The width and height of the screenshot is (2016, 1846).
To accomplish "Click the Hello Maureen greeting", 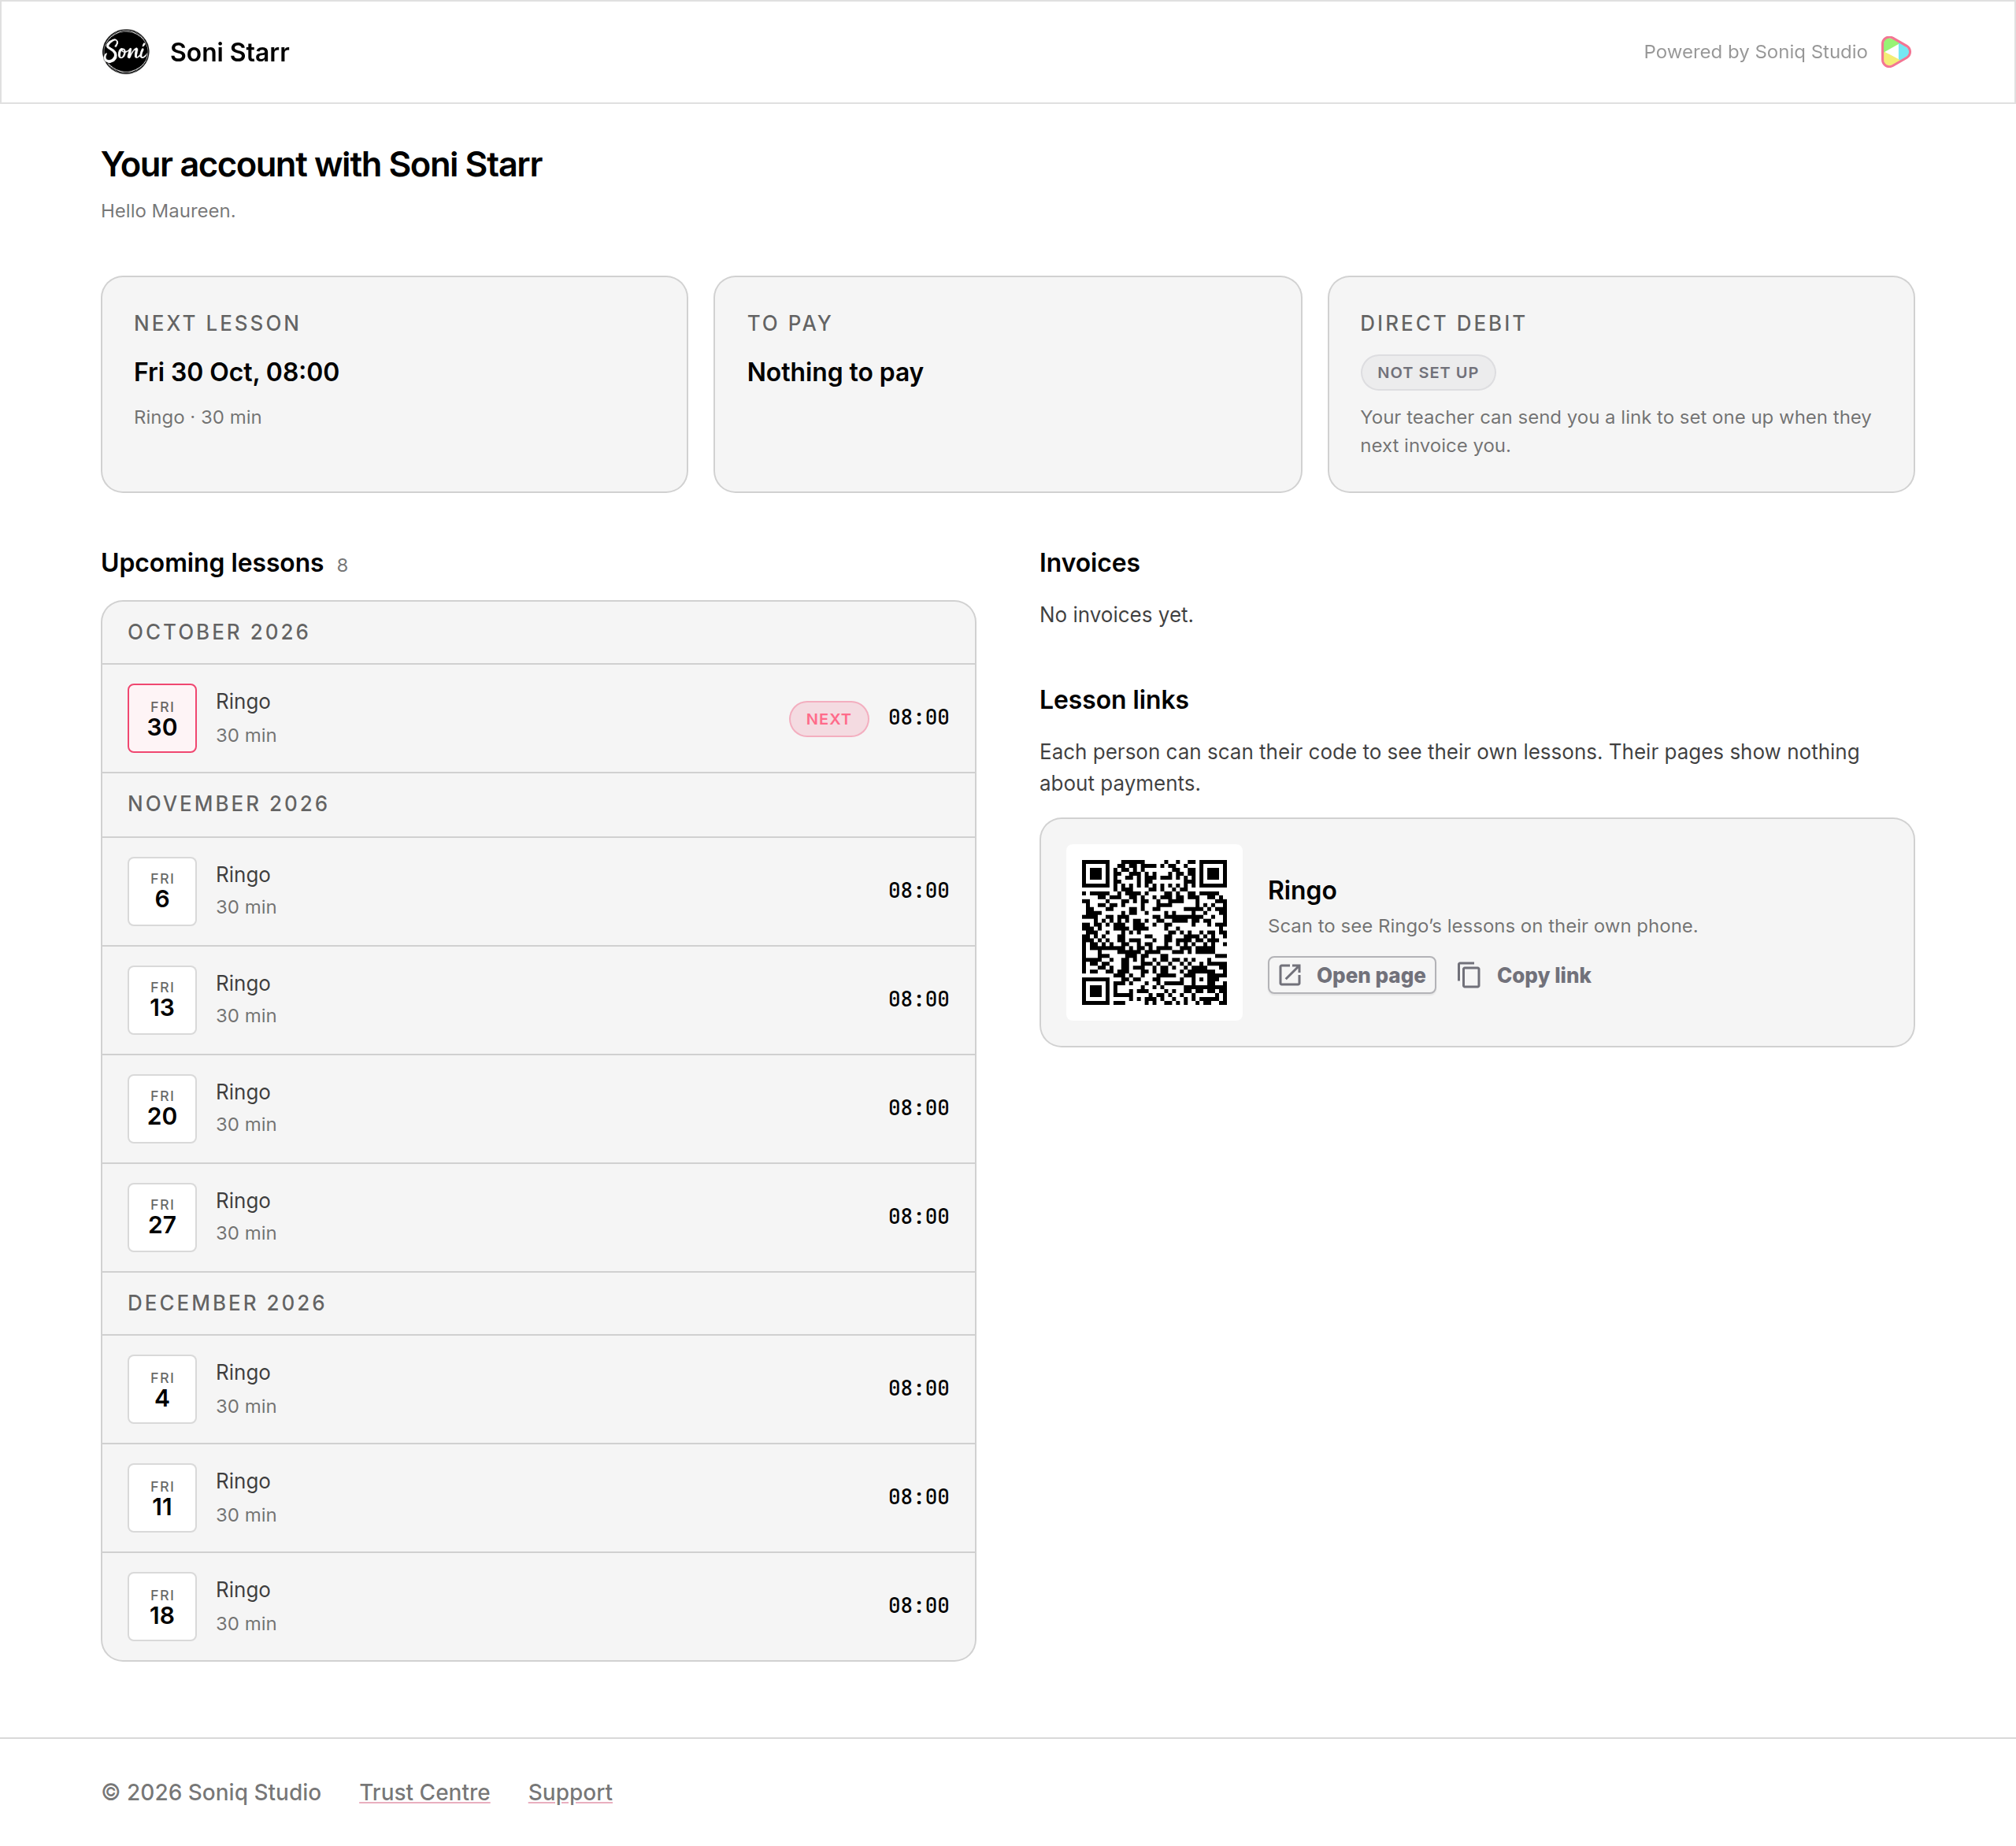I will click(168, 211).
